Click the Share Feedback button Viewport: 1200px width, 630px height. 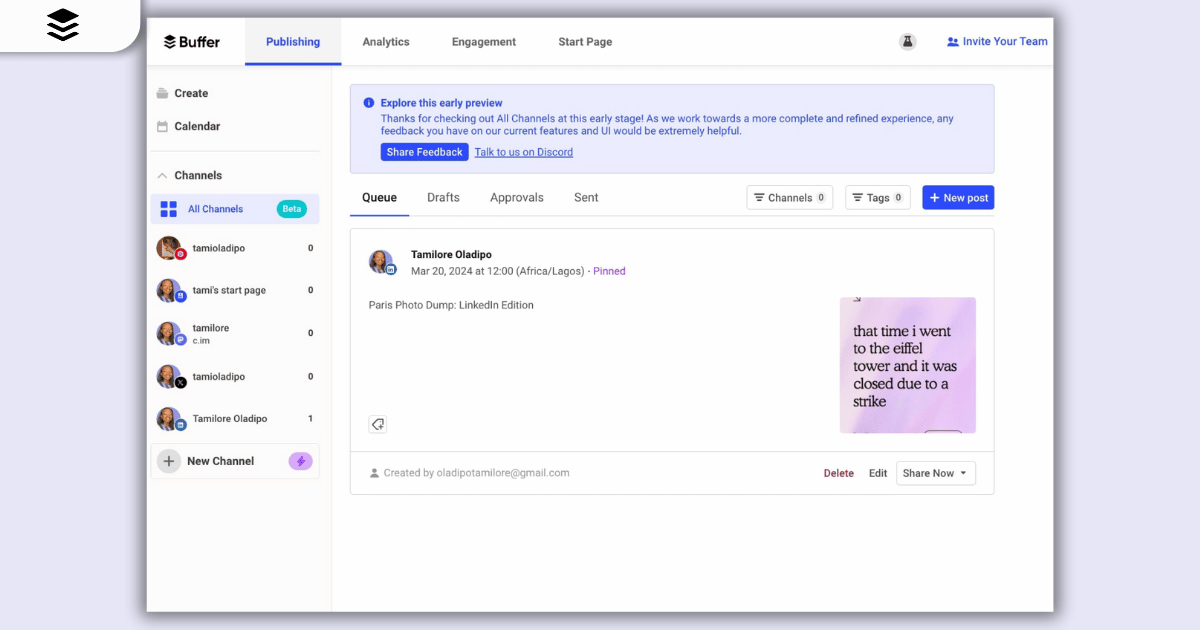point(424,152)
